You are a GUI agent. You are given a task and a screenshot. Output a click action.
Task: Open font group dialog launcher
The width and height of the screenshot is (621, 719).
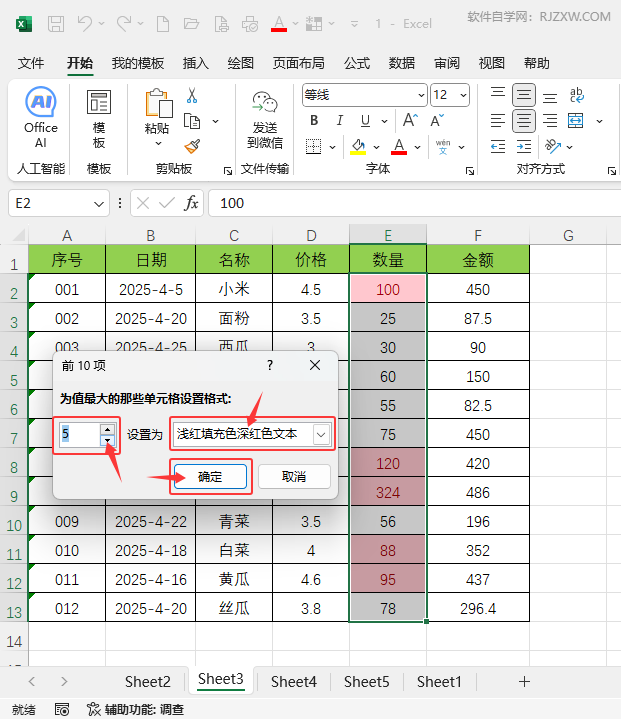coord(470,171)
